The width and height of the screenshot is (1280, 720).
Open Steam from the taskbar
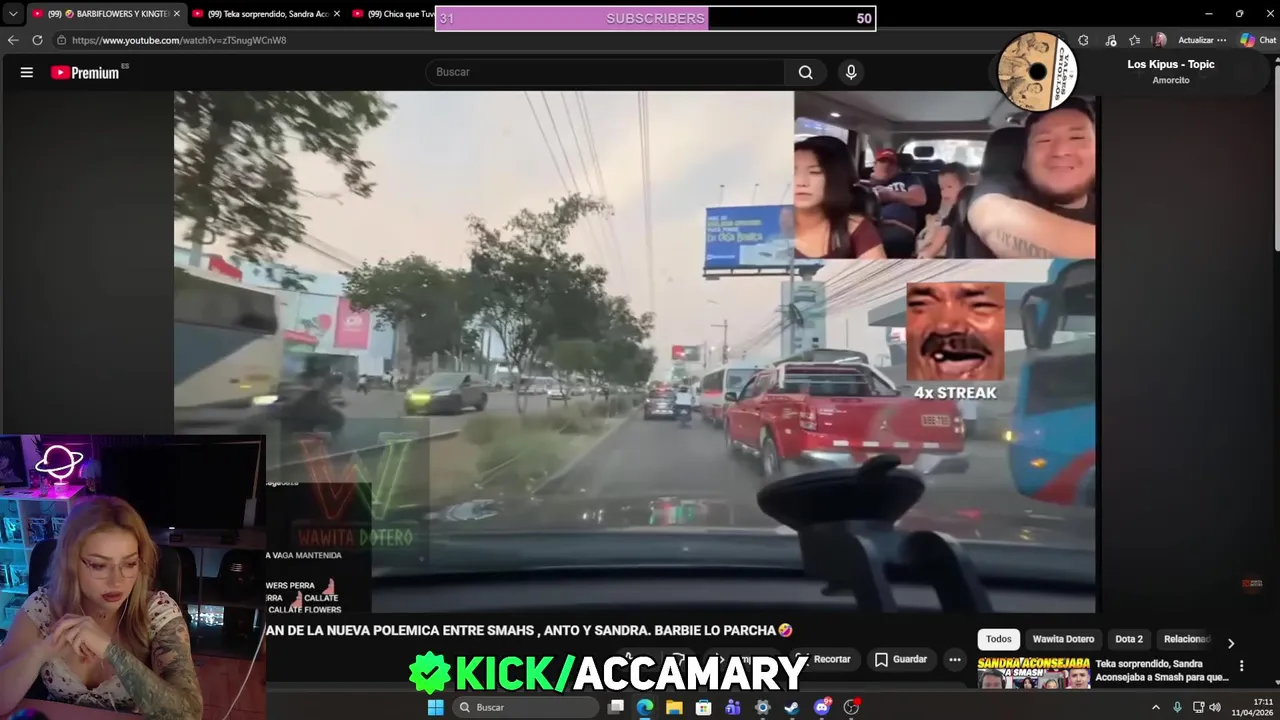(792, 707)
